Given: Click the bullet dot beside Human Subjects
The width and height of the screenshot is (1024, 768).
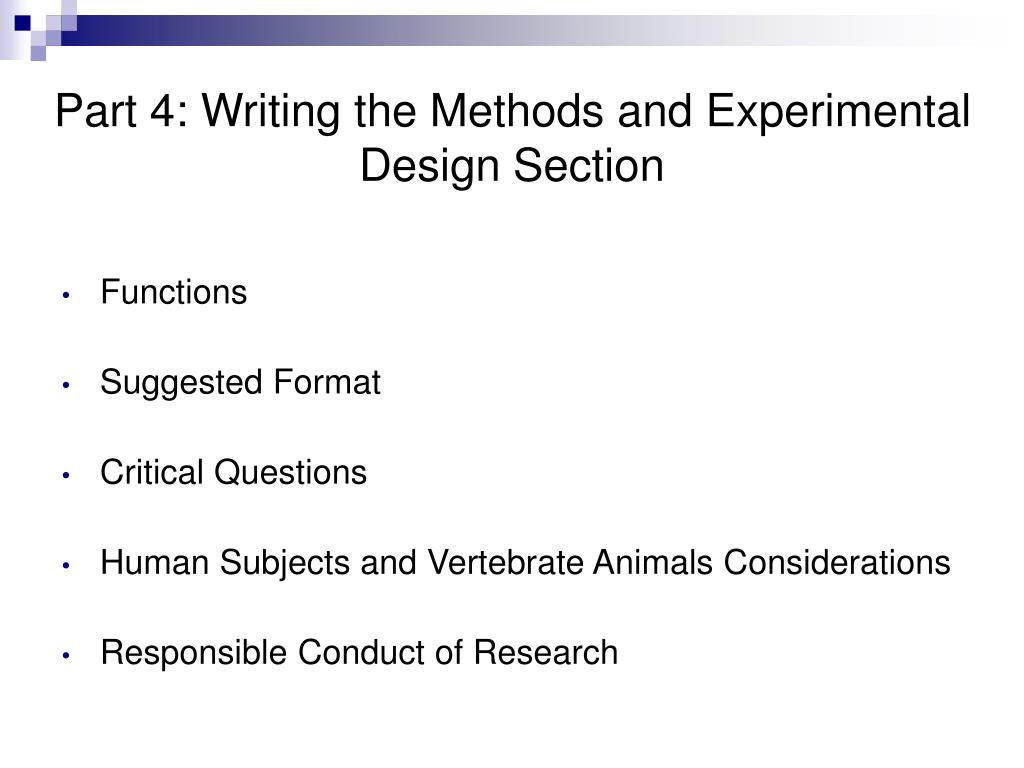Looking at the screenshot, I should (x=65, y=566).
